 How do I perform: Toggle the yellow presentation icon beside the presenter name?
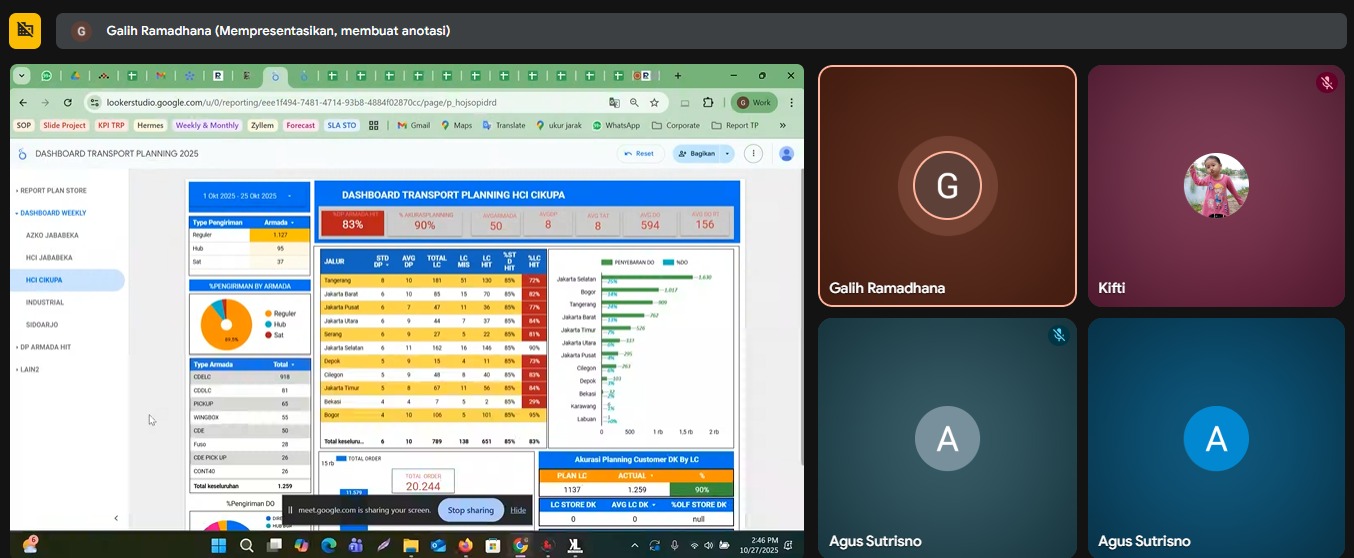click(25, 31)
